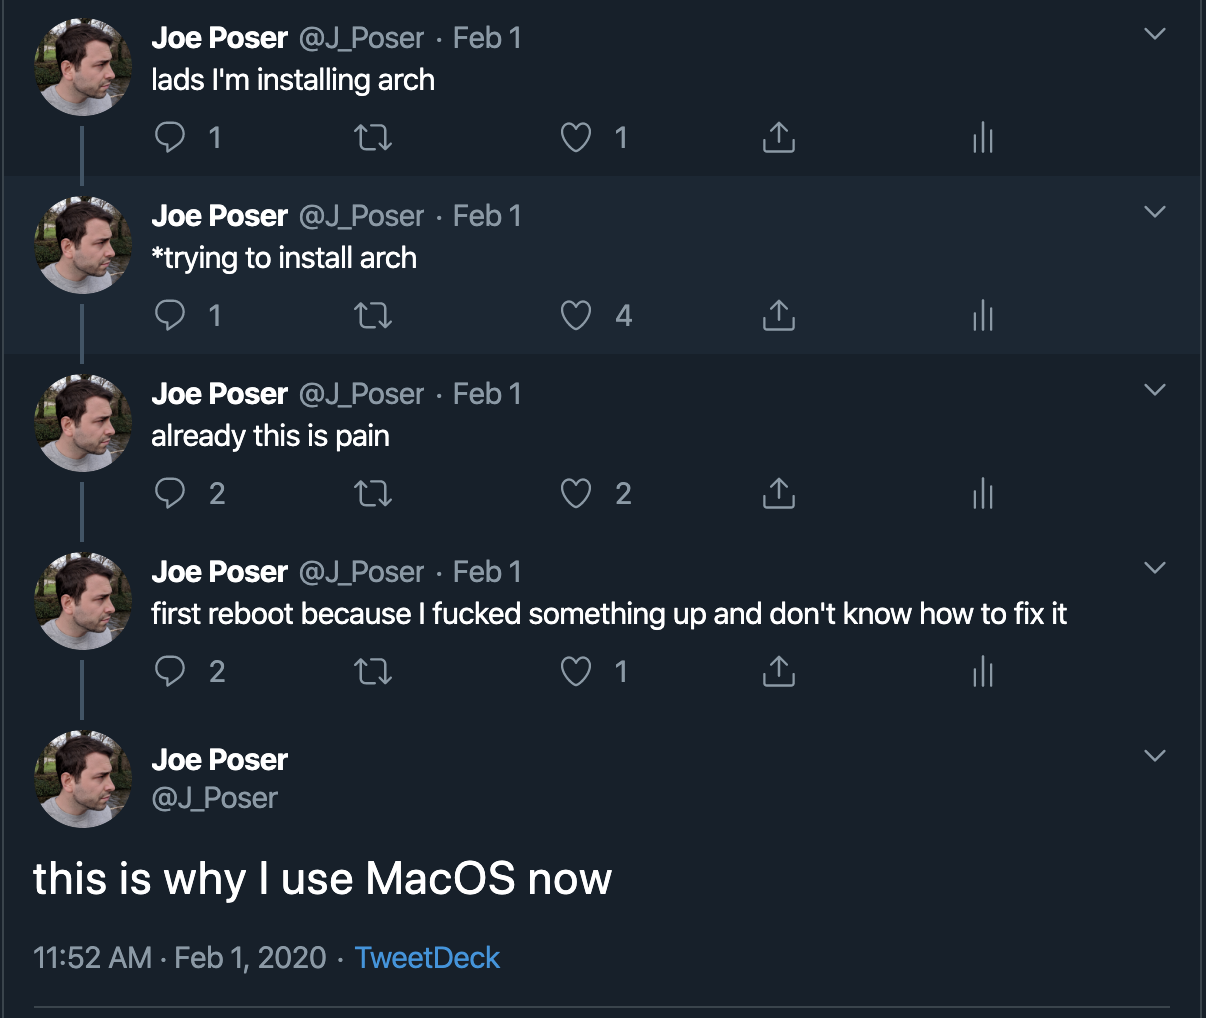Click Joe Poser name on "*trying to install arch" tweet
Image resolution: width=1206 pixels, height=1018 pixels.
[x=220, y=216]
